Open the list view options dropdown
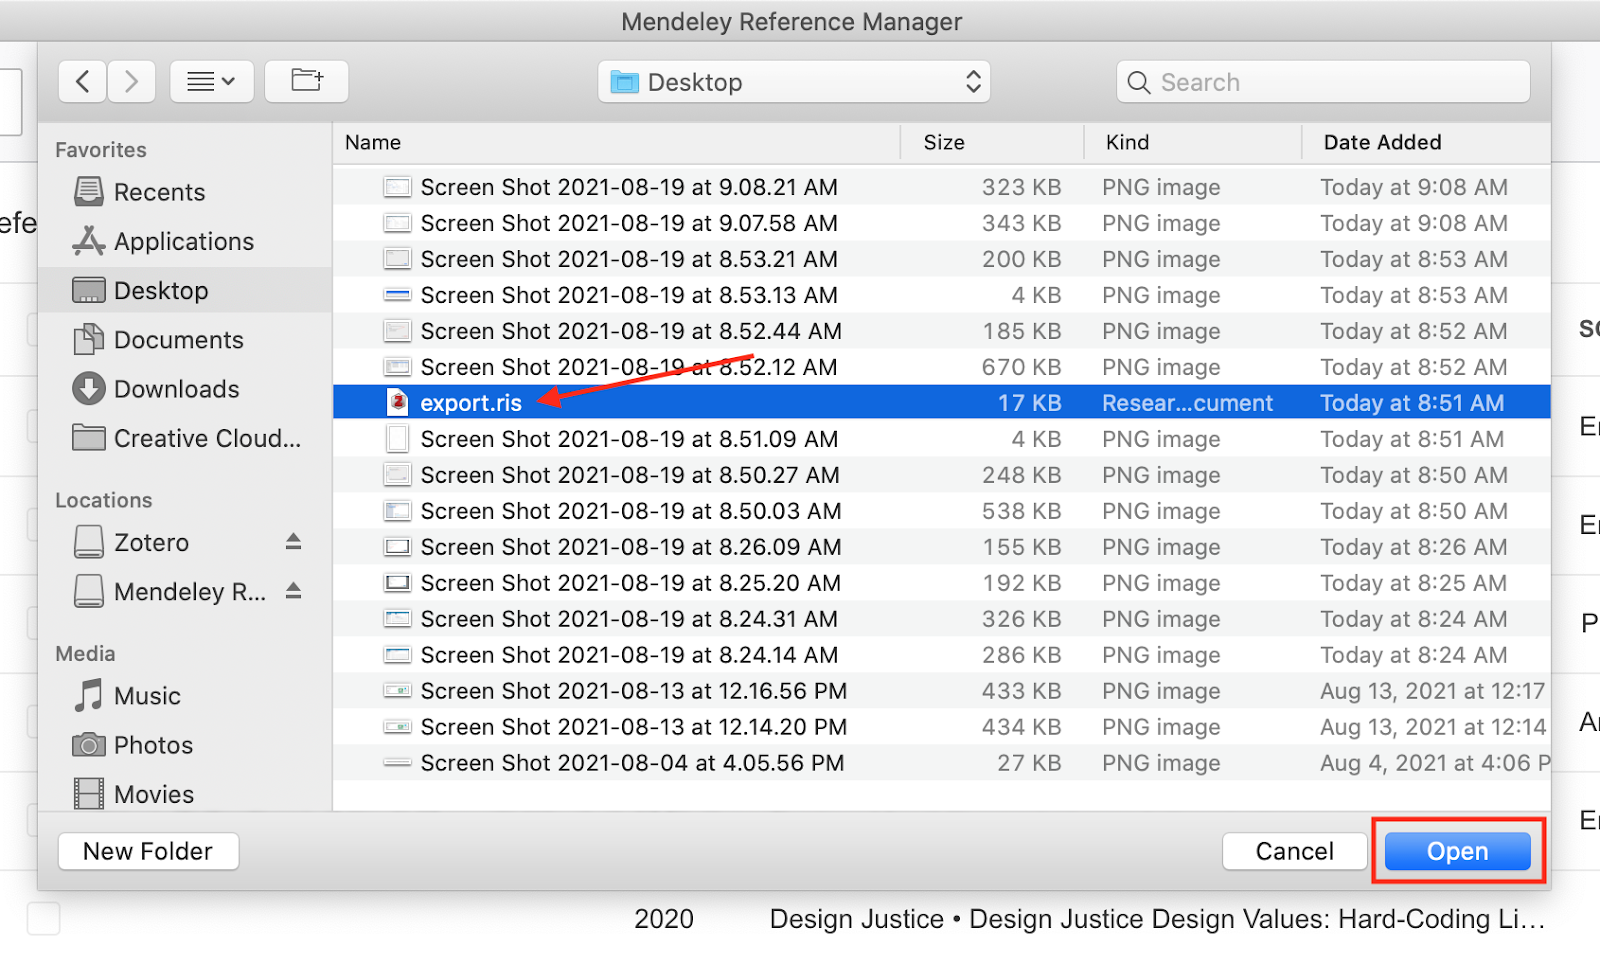Screen dimensions: 1600x964 click(x=211, y=82)
